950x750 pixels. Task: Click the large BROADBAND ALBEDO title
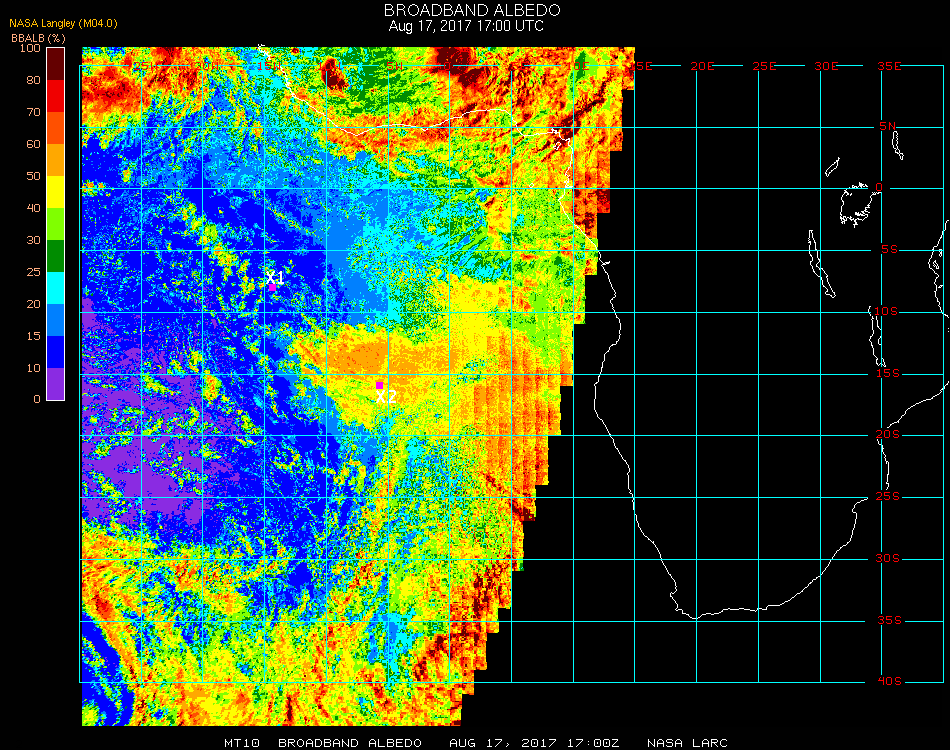(x=472, y=10)
